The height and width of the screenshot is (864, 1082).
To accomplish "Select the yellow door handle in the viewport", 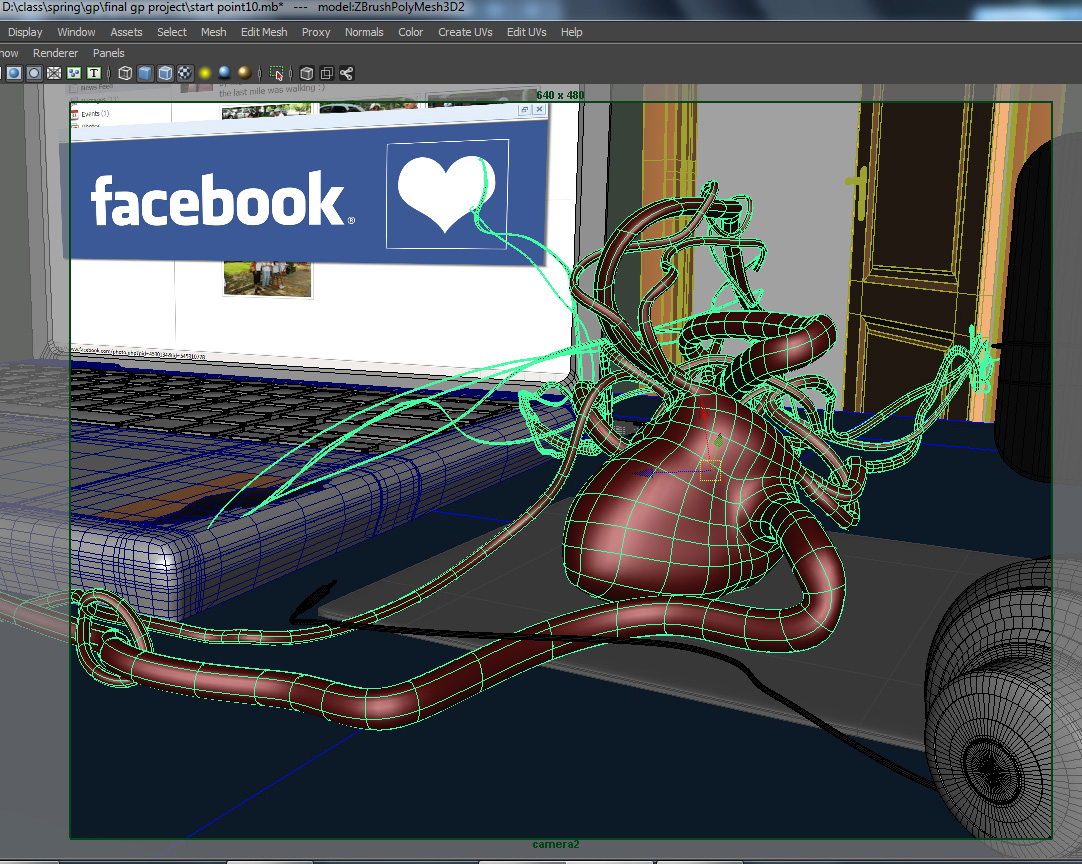I will point(858,192).
